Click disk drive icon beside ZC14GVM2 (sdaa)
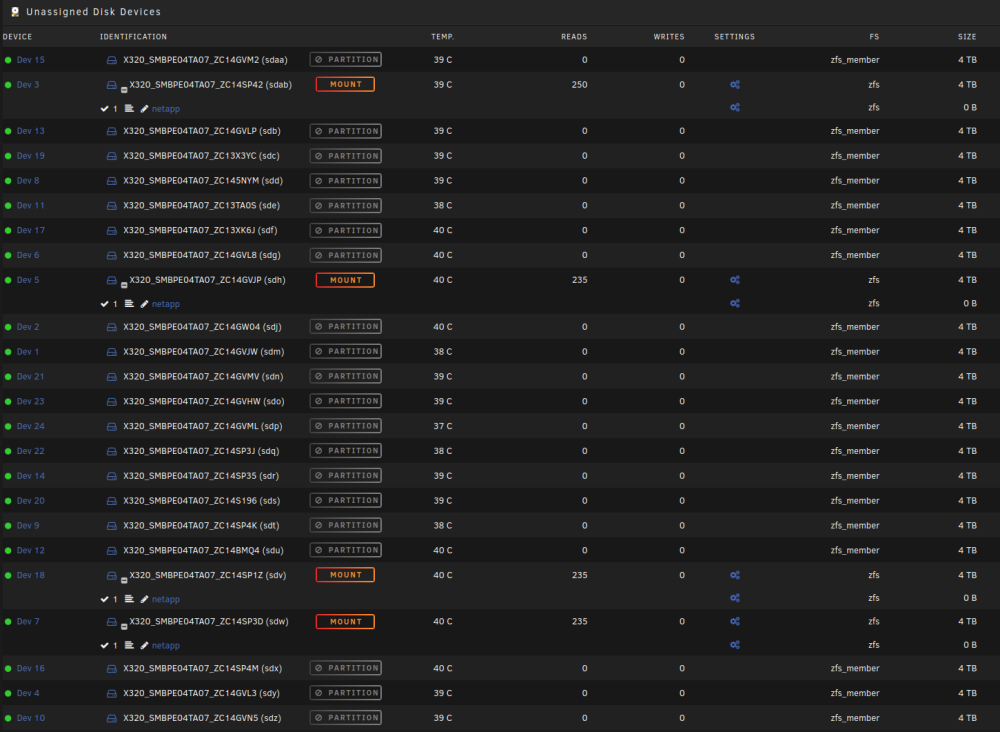This screenshot has width=1000, height=732. 112,60
